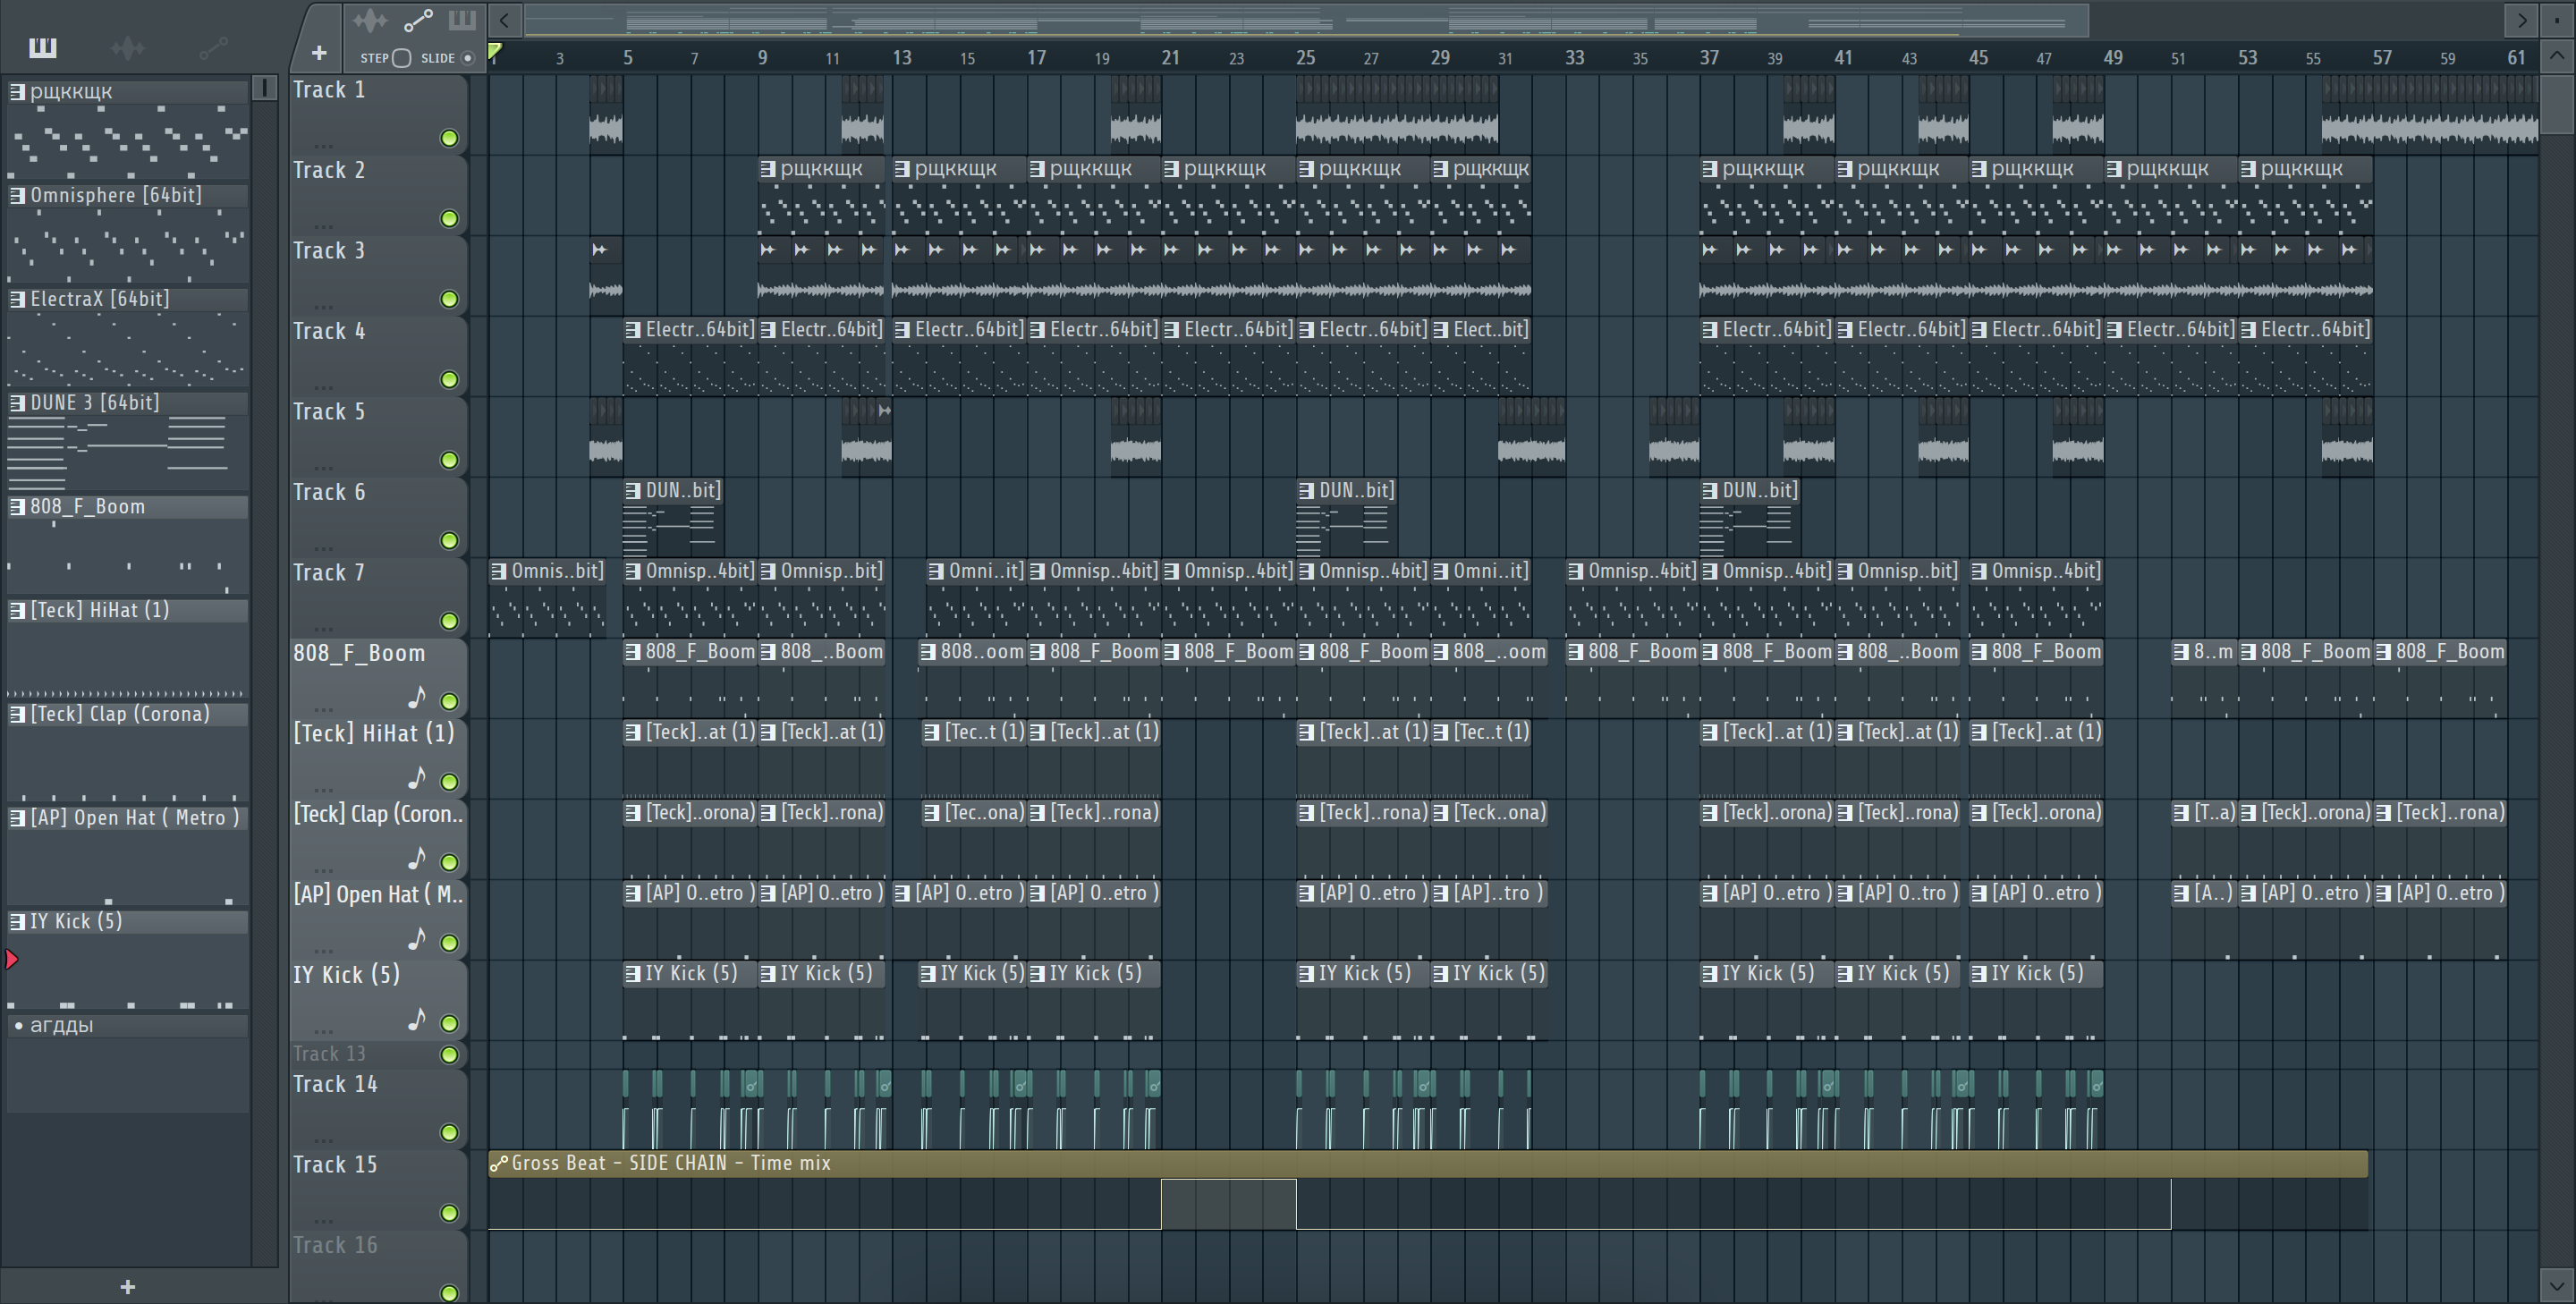2576x1304 pixels.
Task: Open Track 1 options via its three dots
Action: [323, 145]
